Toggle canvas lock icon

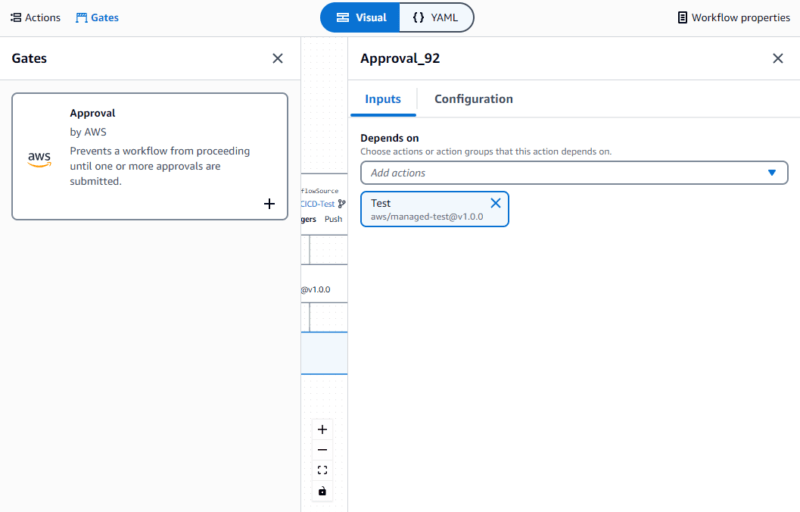tap(322, 491)
